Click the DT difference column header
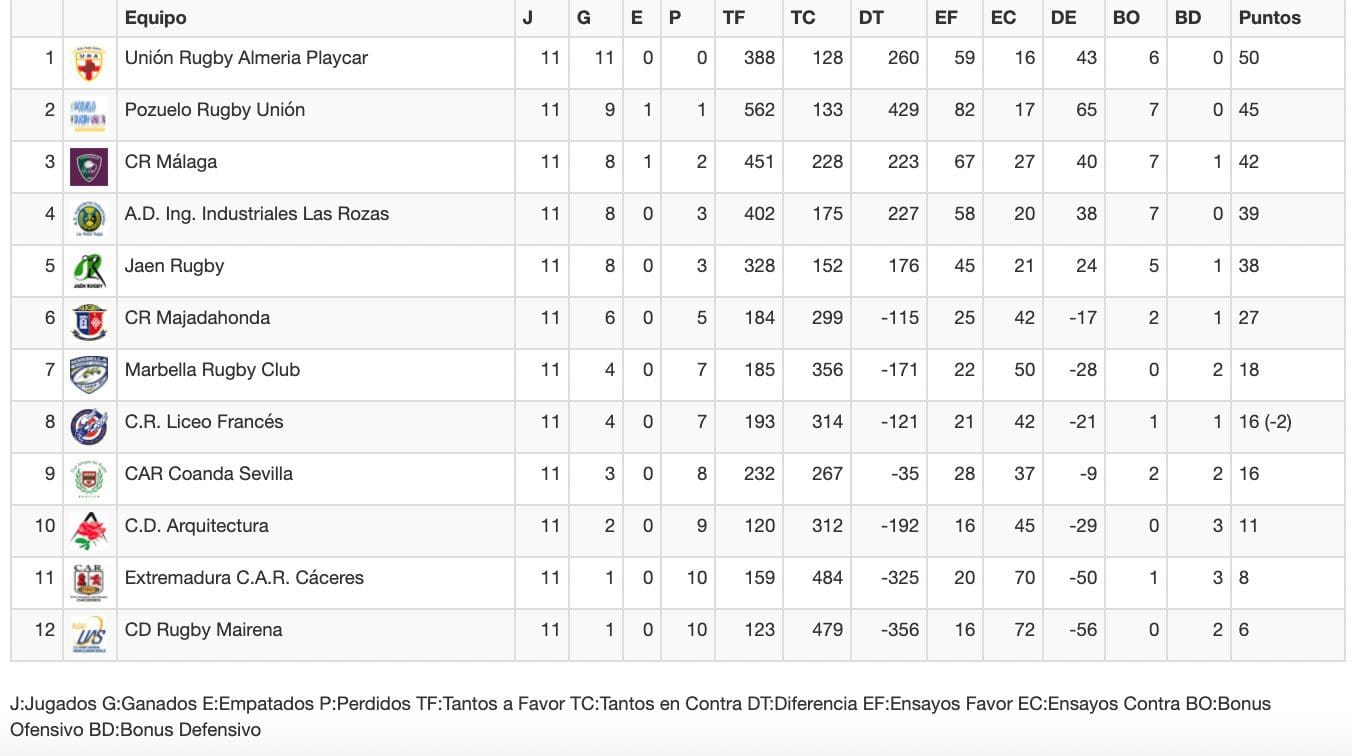1352x756 pixels. point(871,18)
